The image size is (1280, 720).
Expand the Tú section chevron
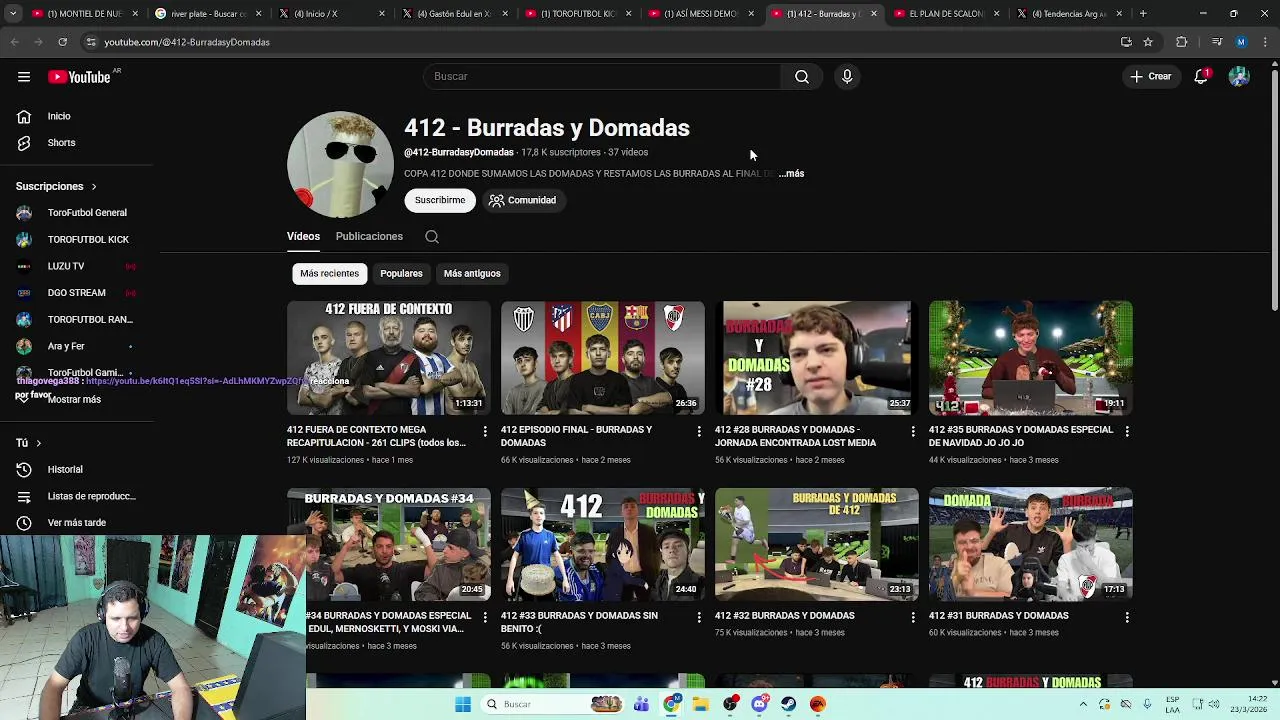(38, 443)
